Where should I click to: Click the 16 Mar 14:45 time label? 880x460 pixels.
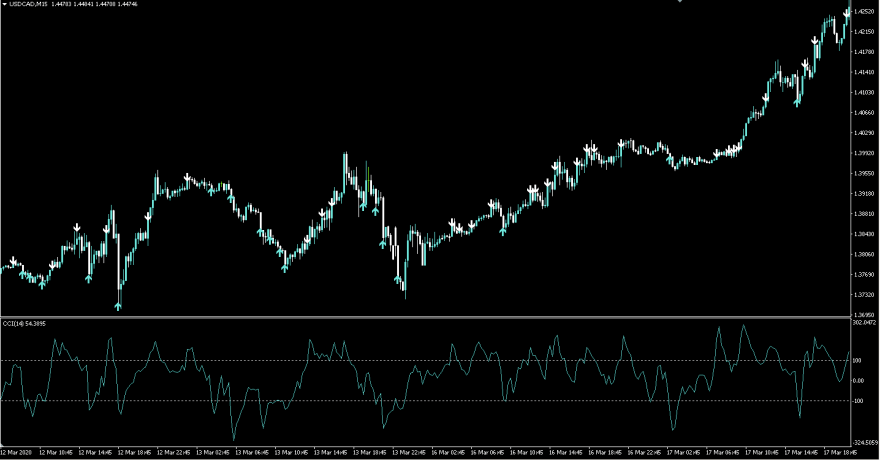click(566, 452)
